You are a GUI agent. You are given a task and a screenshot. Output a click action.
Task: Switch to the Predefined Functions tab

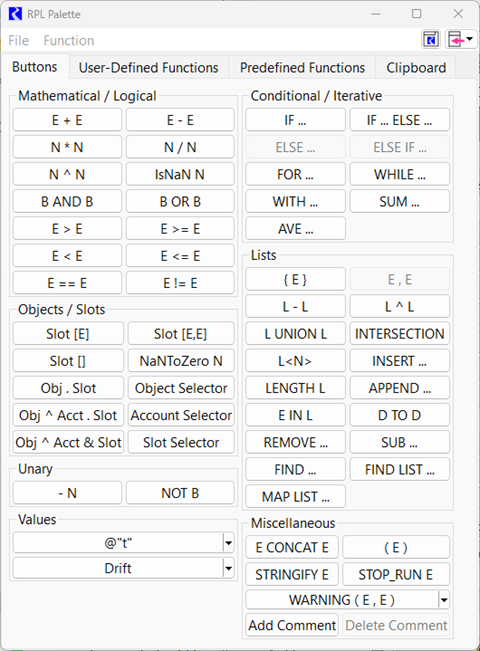(302, 68)
